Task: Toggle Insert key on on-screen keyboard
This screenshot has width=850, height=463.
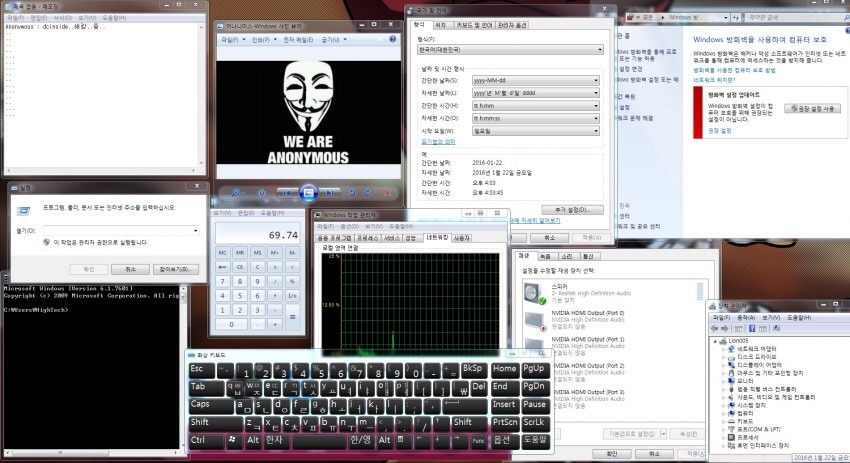Action: 504,405
